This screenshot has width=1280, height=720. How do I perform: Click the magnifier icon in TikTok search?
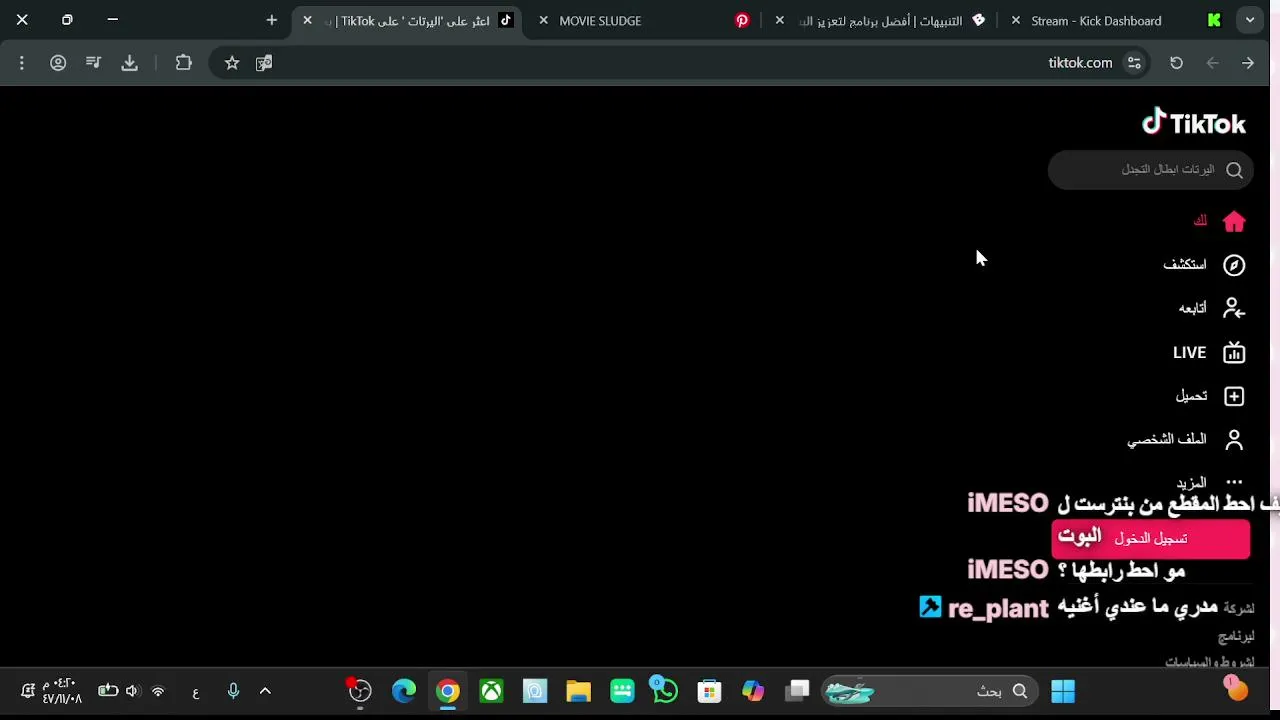click(x=1234, y=170)
